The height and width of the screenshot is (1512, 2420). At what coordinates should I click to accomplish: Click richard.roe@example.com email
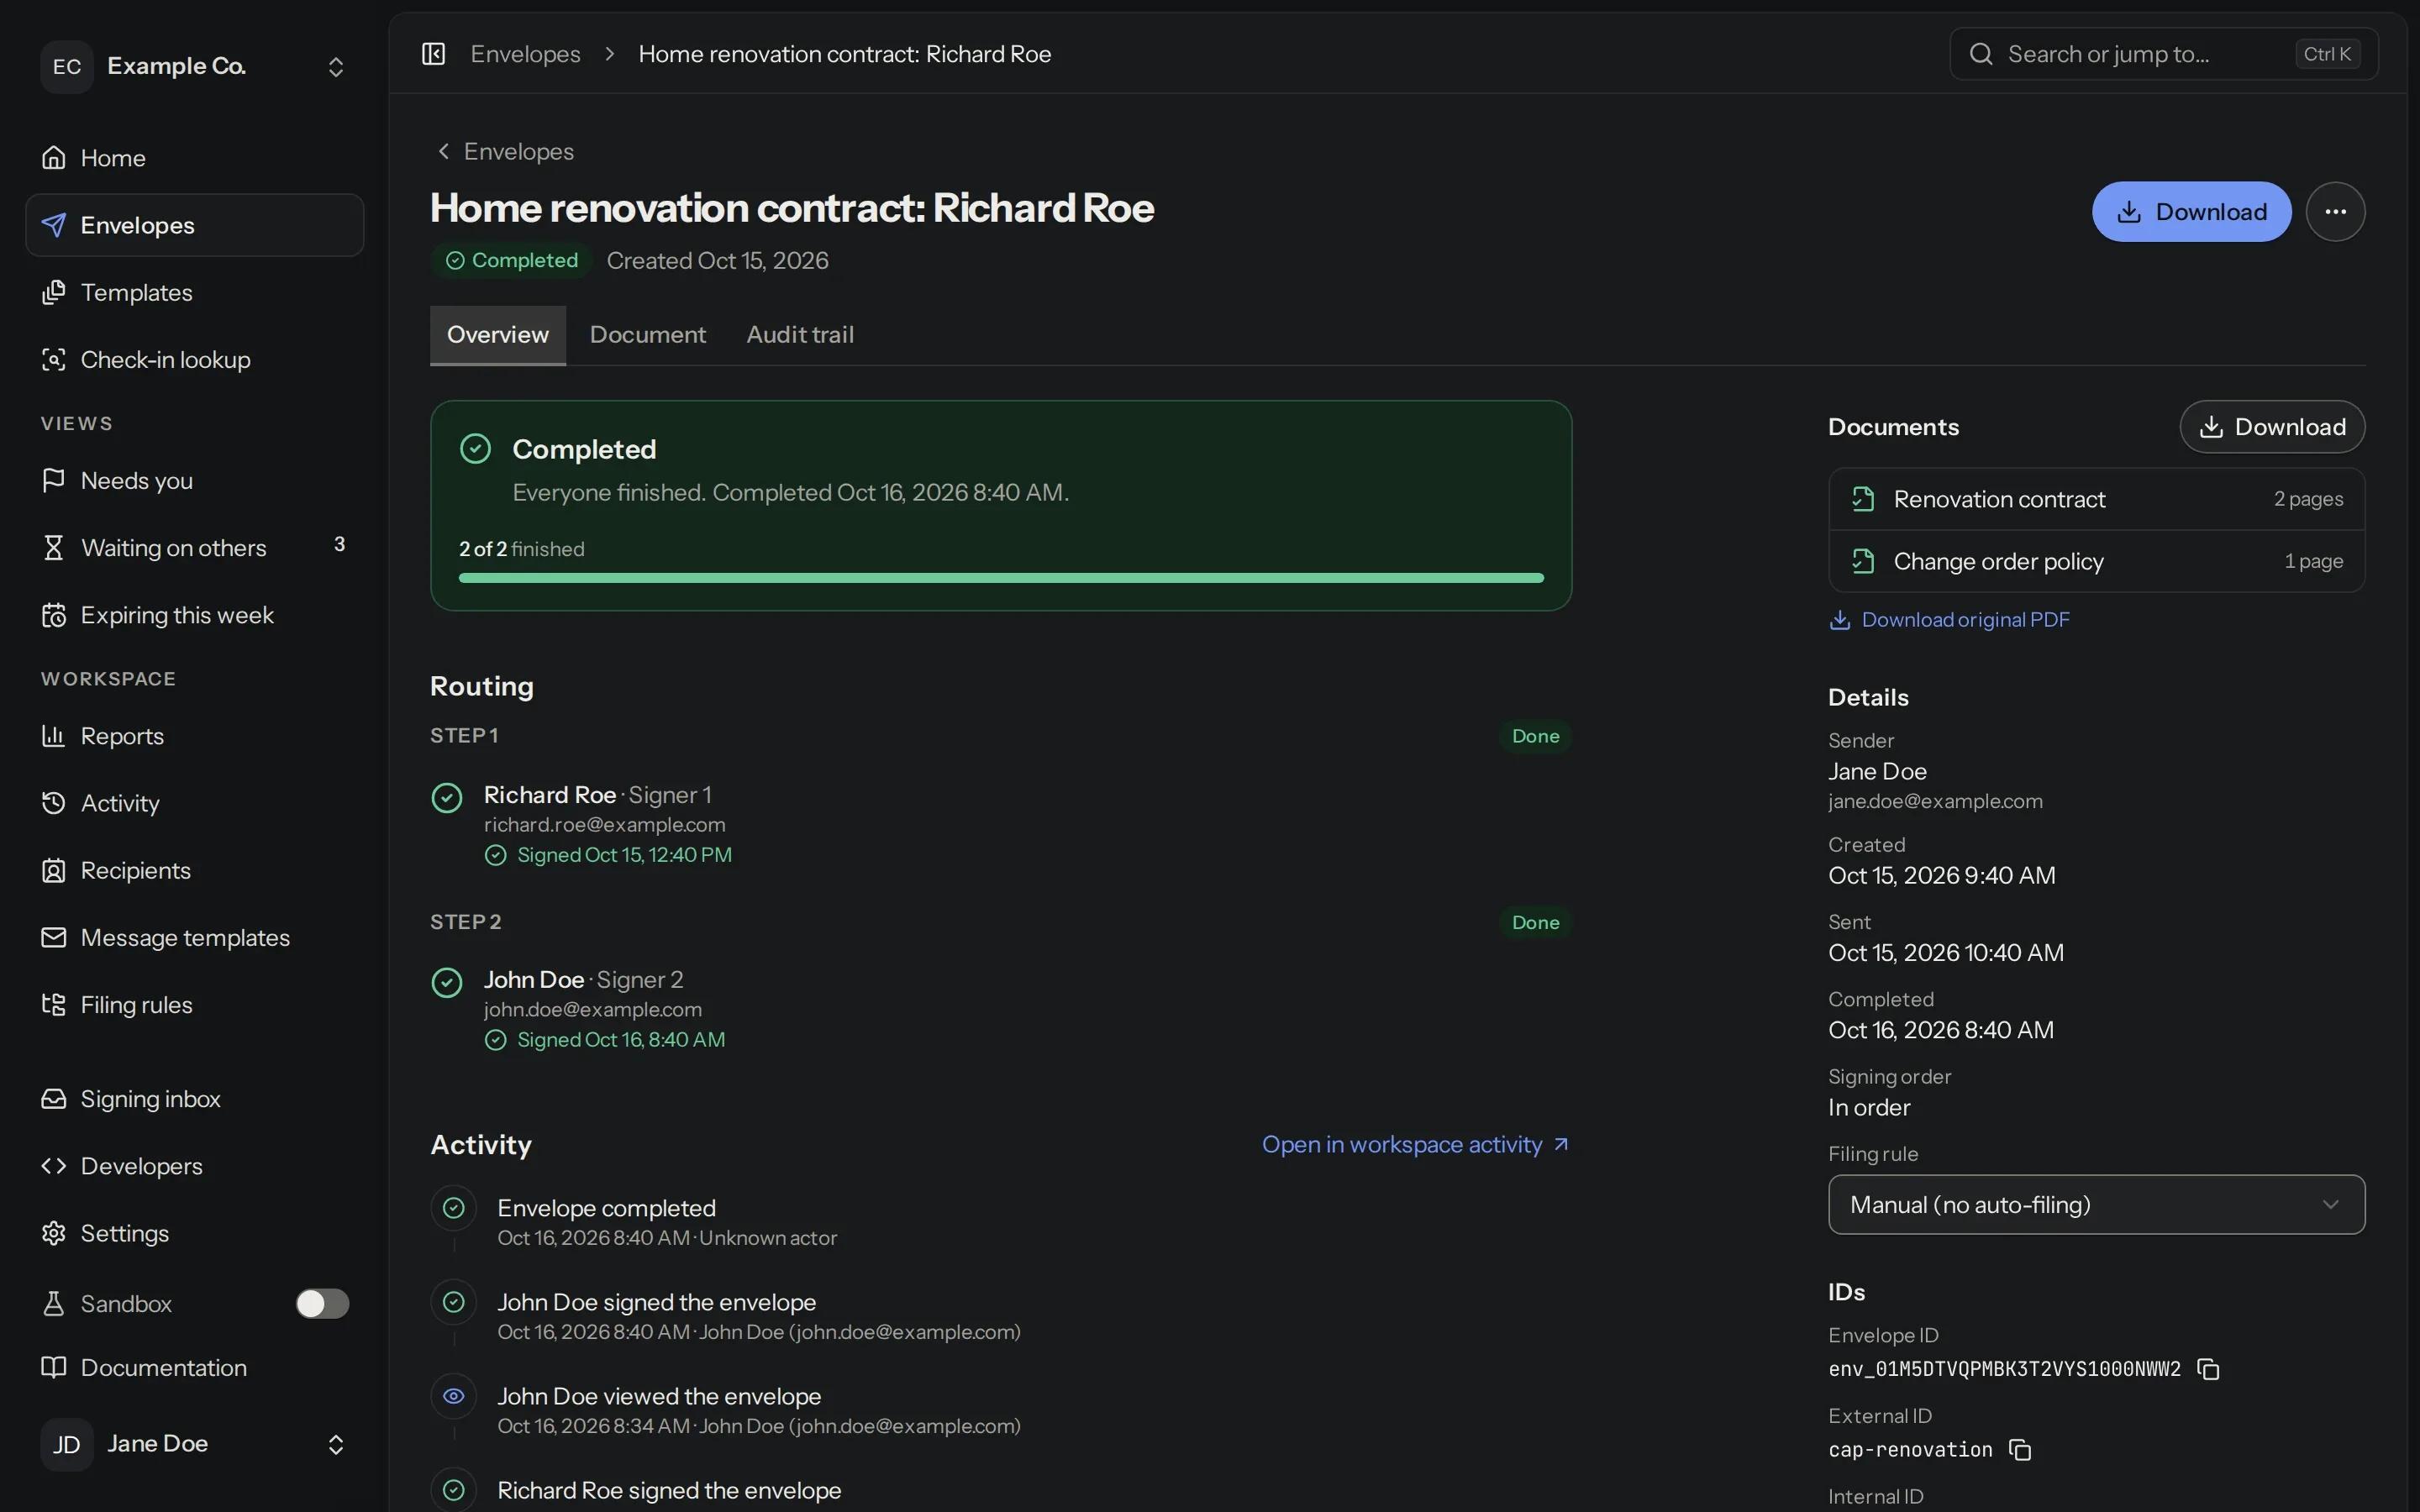pyautogui.click(x=604, y=825)
